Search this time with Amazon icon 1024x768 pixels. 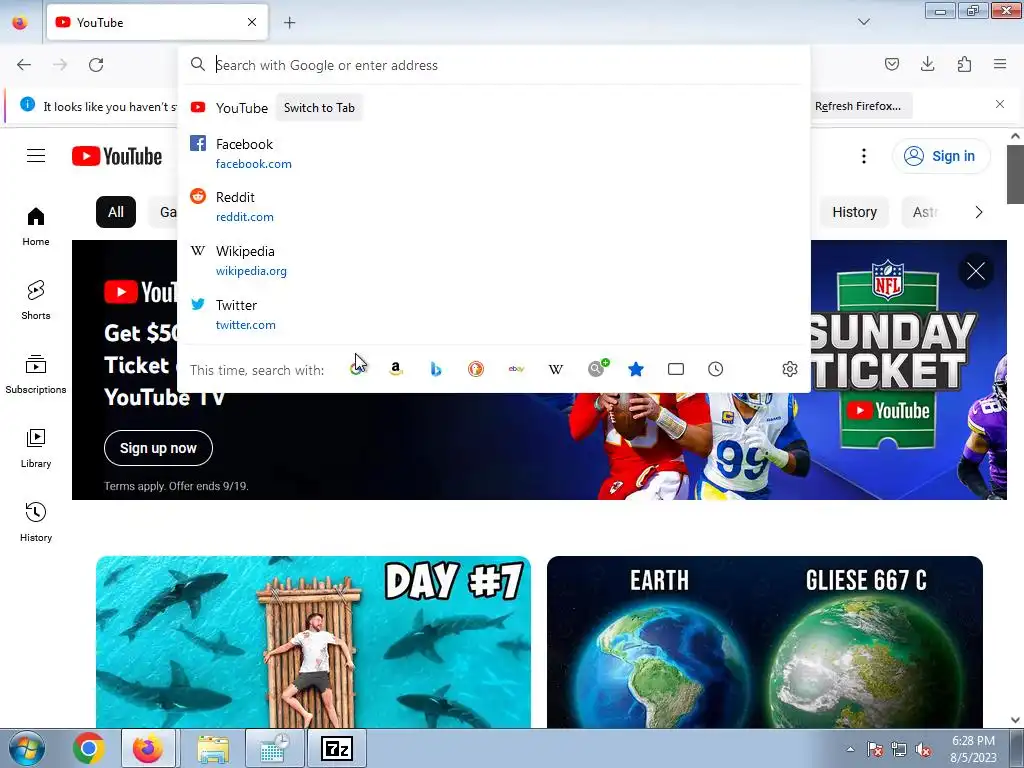[x=396, y=370]
